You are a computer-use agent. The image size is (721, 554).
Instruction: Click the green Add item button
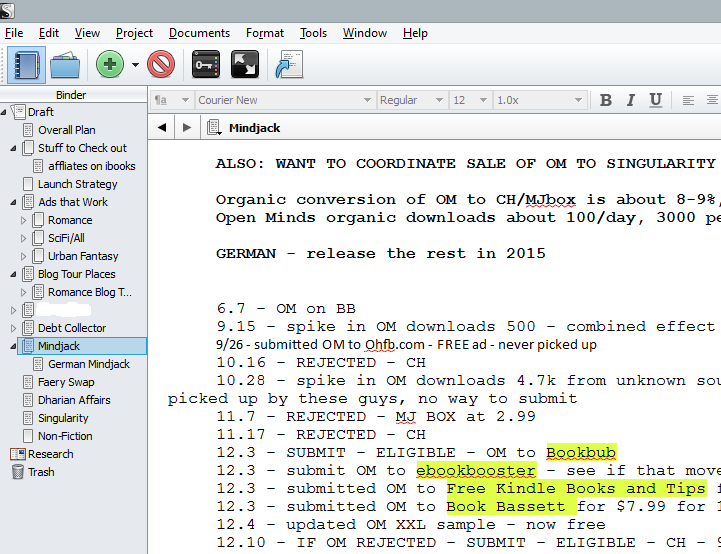click(110, 65)
